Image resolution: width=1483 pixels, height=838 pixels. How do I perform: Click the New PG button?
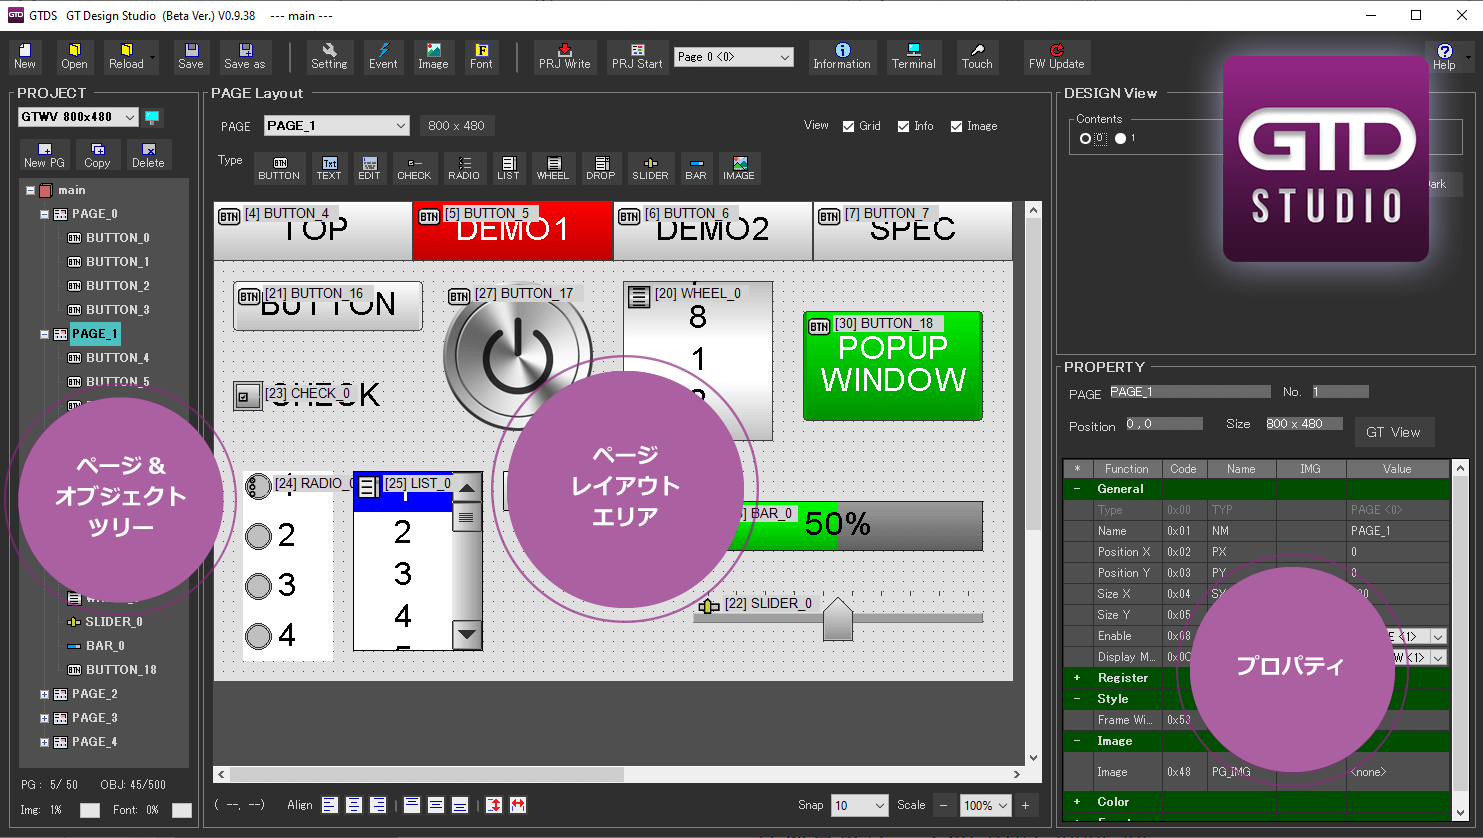(x=44, y=155)
